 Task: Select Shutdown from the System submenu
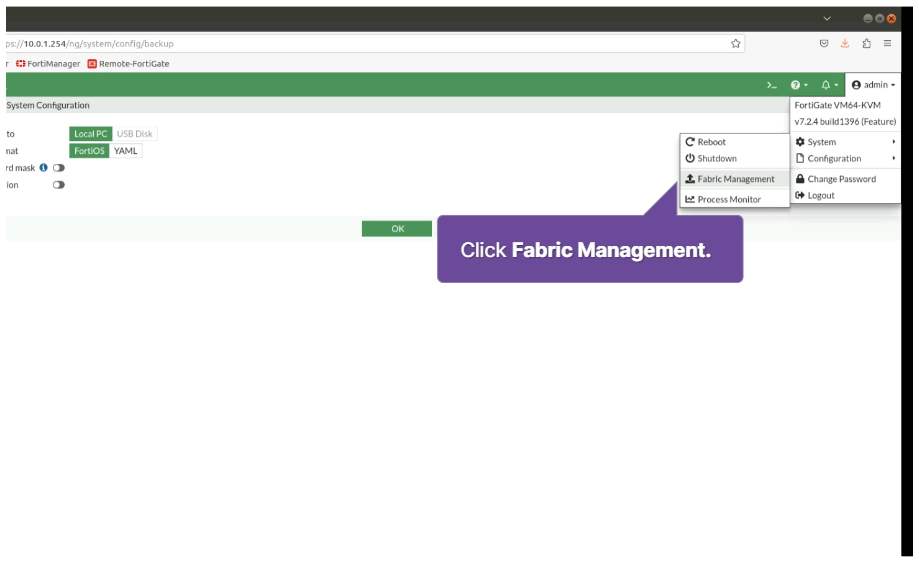click(x=734, y=158)
